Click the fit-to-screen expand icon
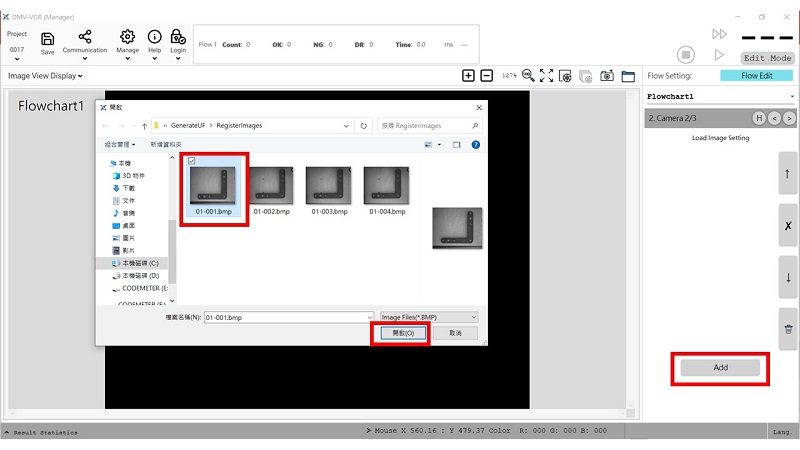800x450 pixels. pos(546,76)
